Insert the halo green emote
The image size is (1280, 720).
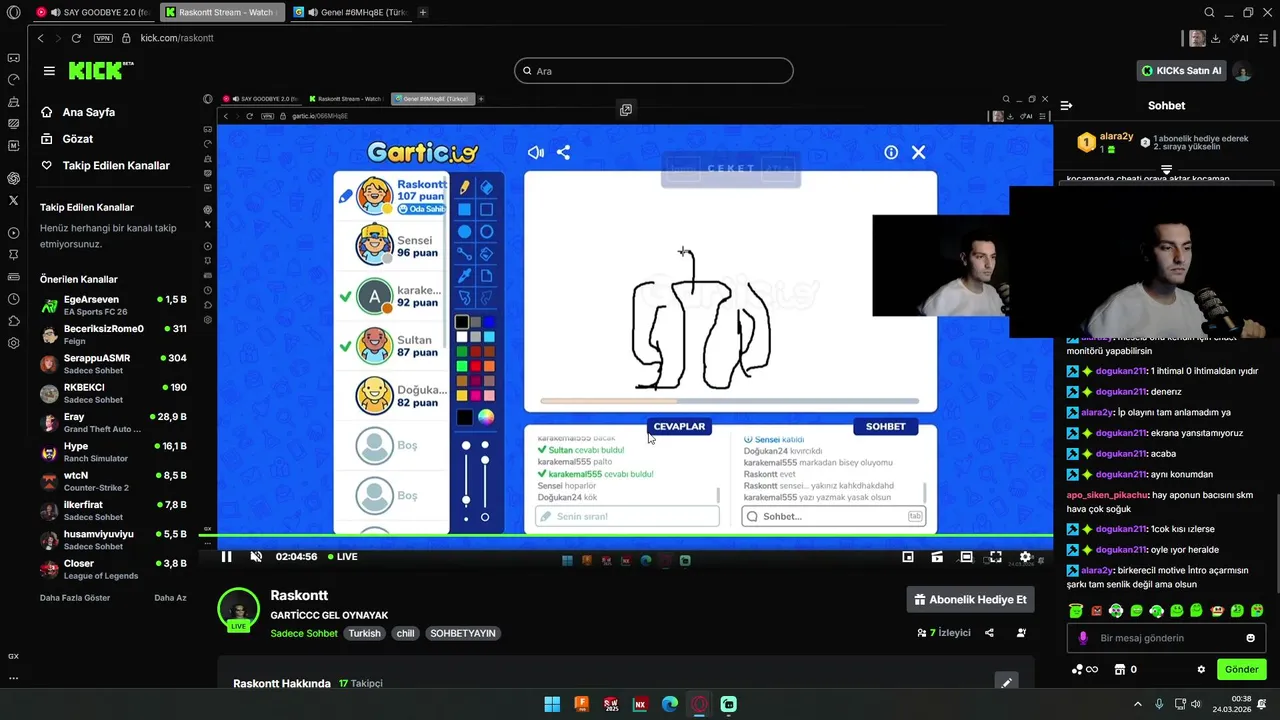(1076, 610)
